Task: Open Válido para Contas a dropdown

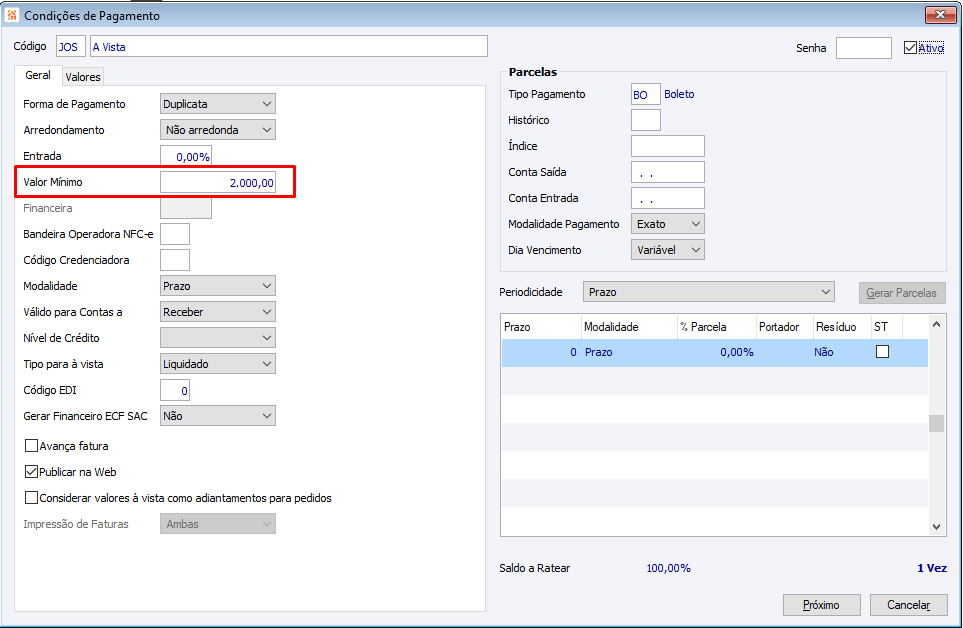Action: pos(217,312)
